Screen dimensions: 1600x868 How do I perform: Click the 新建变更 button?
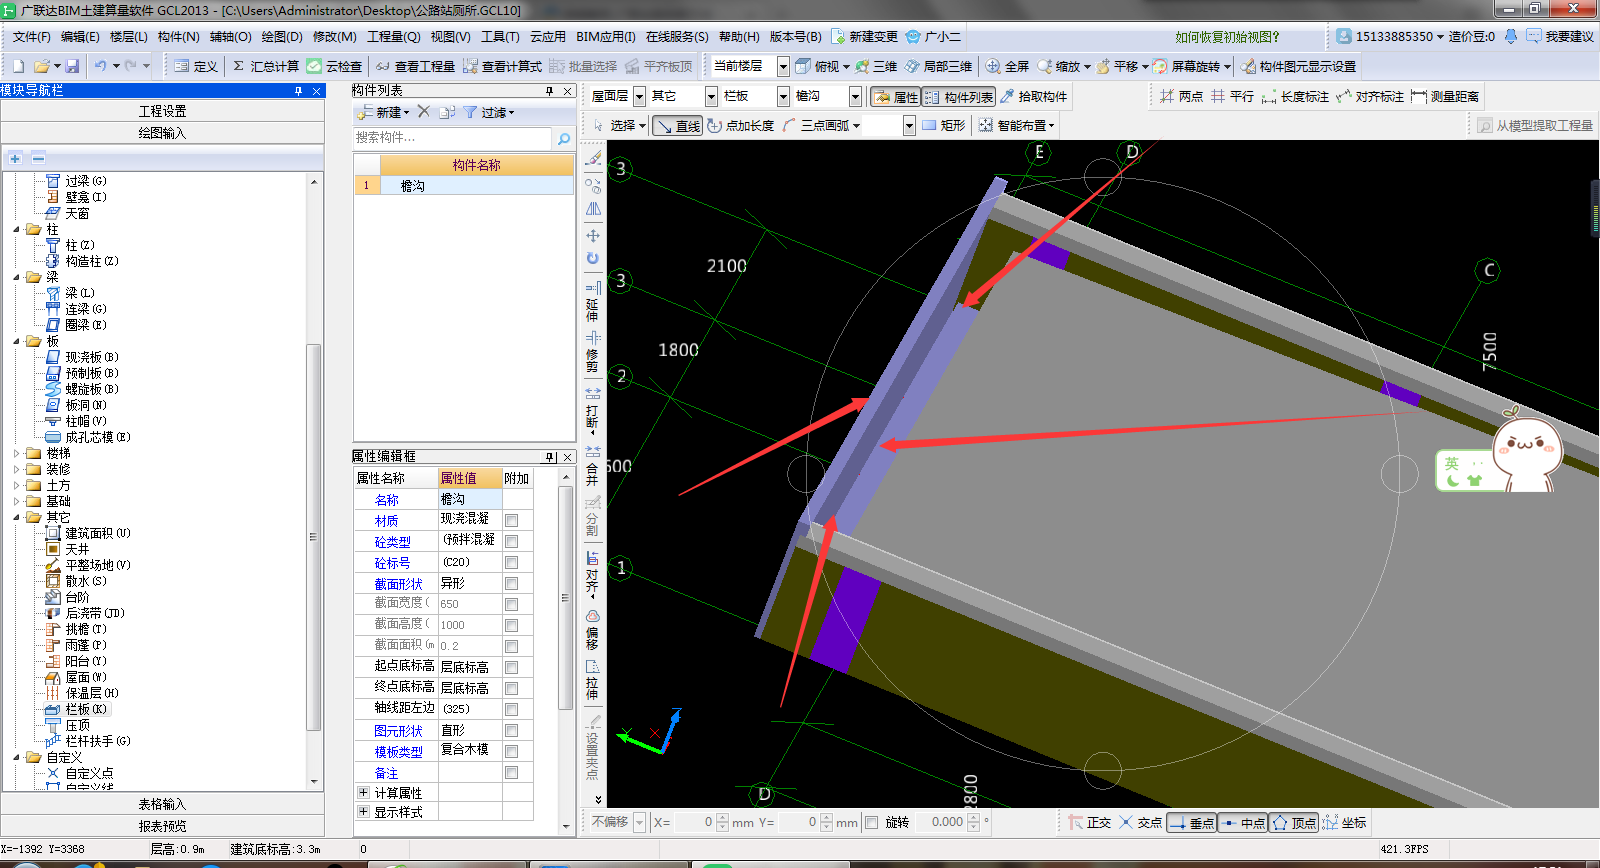pyautogui.click(x=865, y=36)
